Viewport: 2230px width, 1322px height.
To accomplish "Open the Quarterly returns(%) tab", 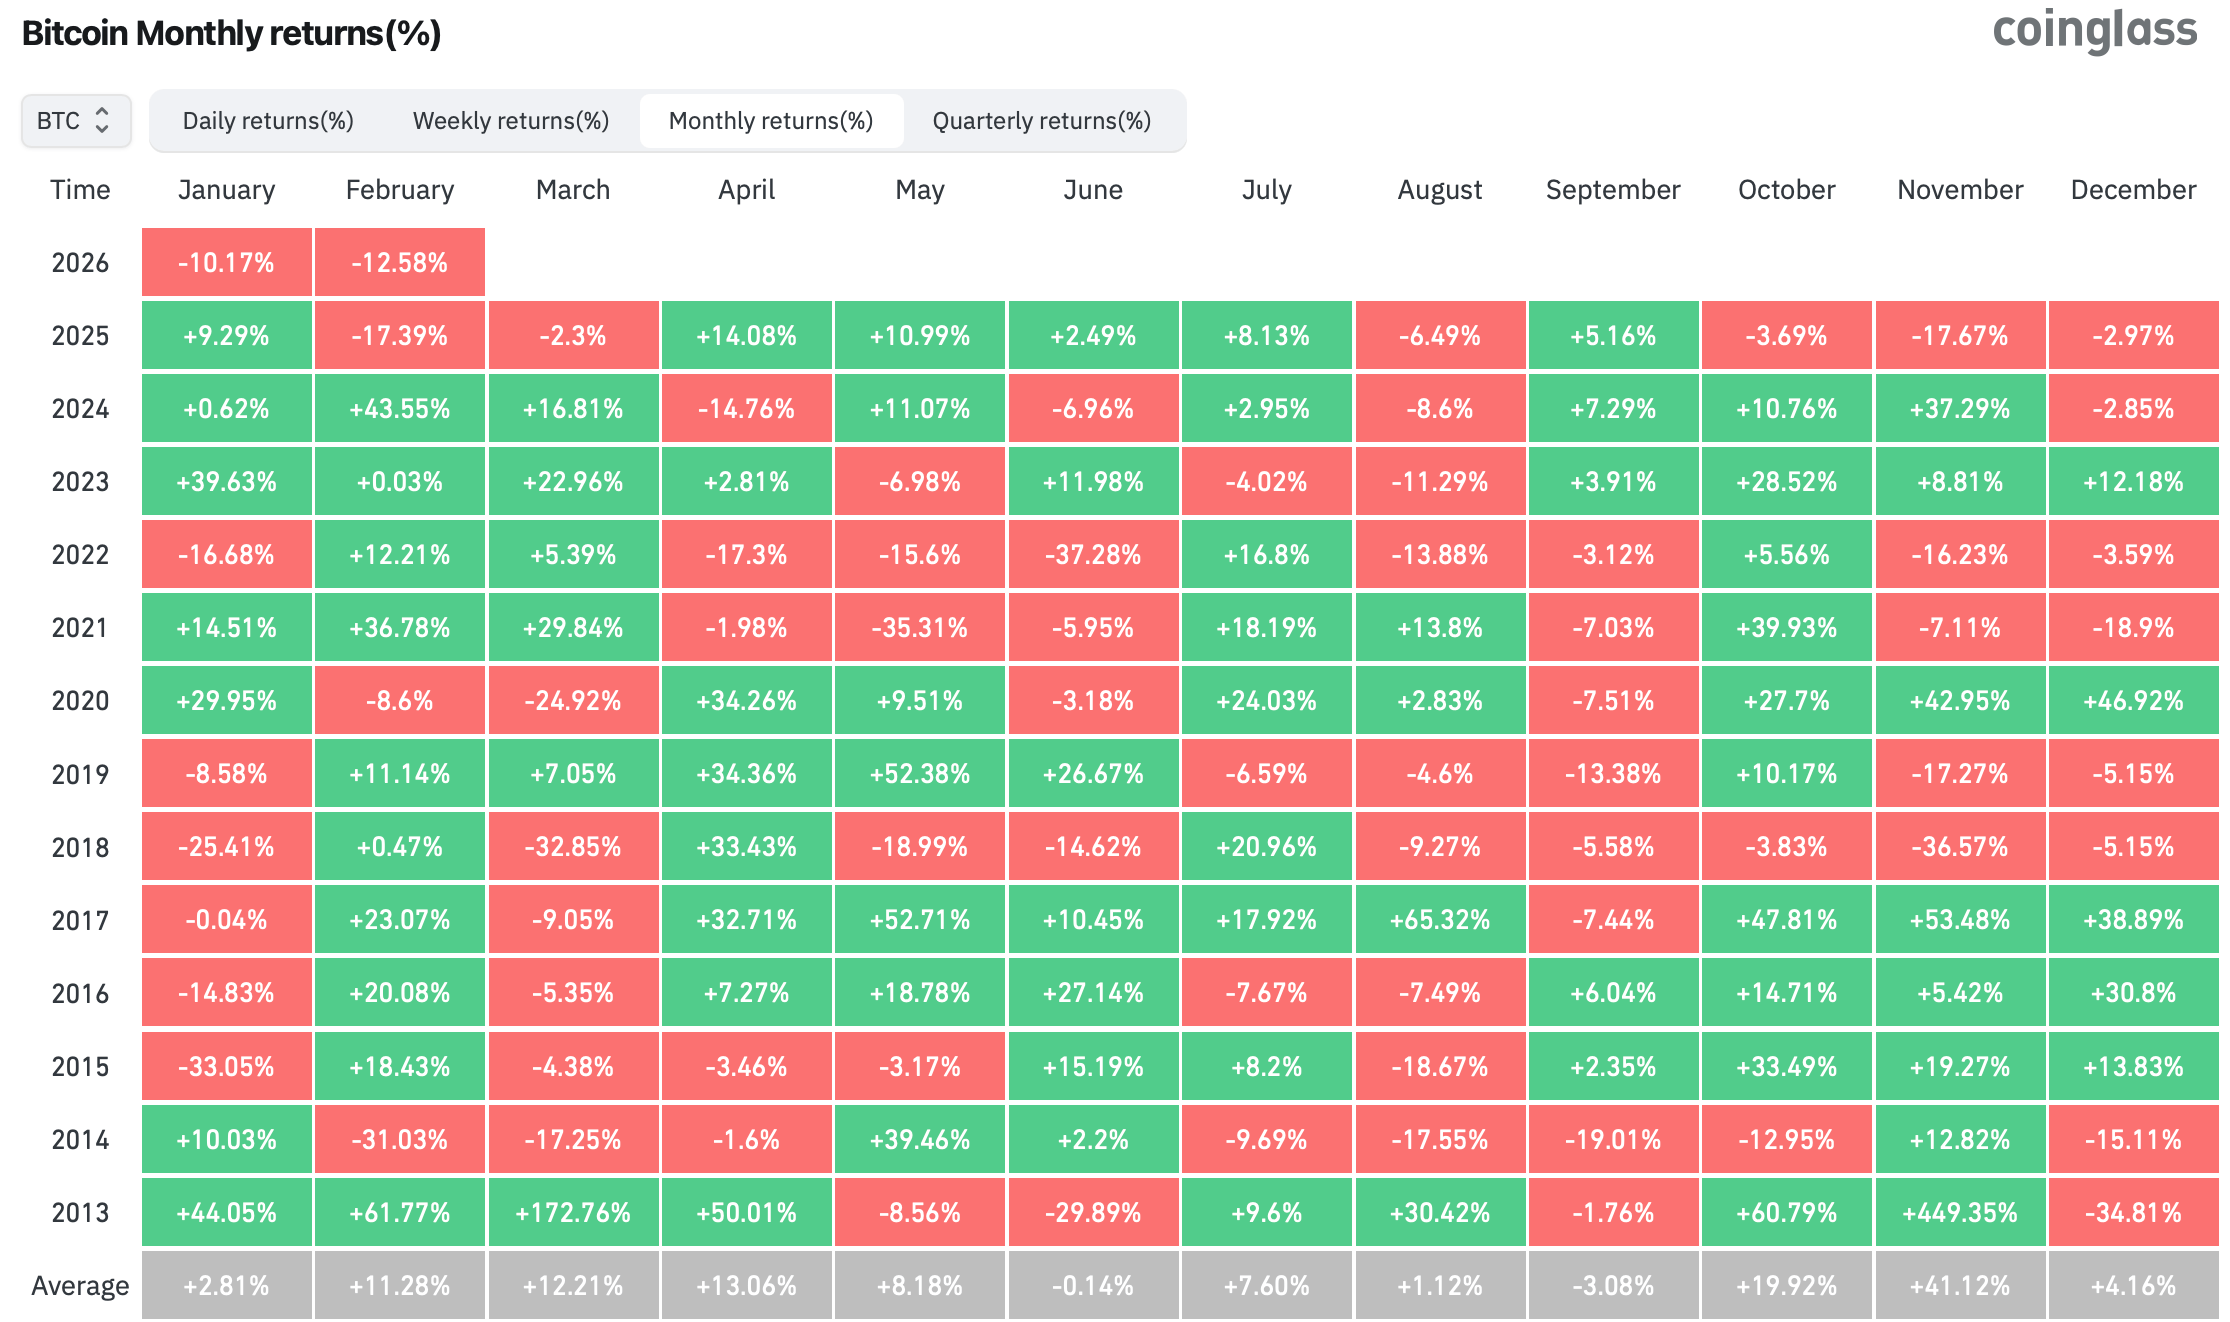I will 1041,121.
